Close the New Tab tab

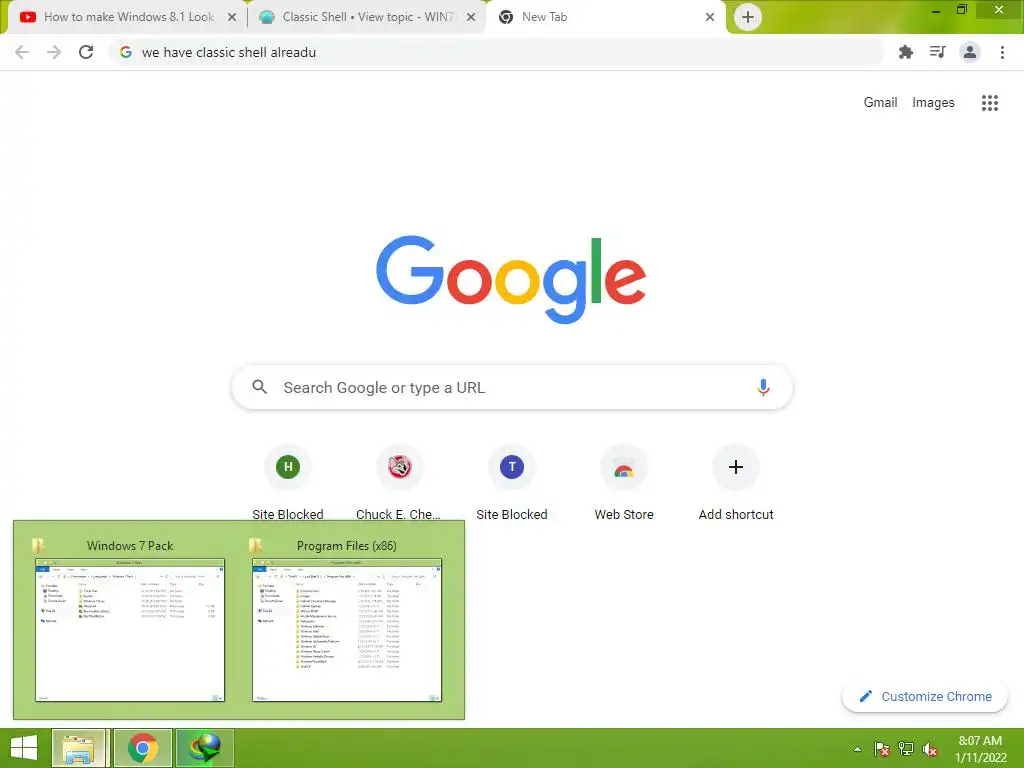coord(710,17)
